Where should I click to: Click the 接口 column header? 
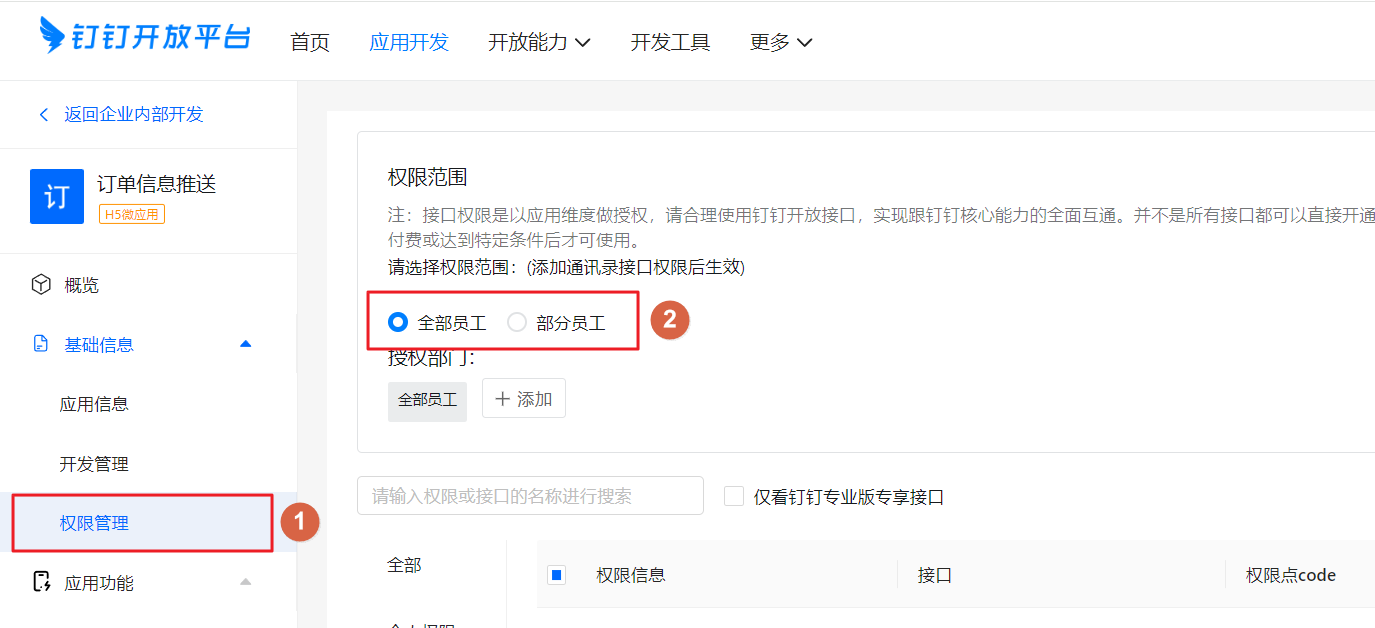coord(935,575)
